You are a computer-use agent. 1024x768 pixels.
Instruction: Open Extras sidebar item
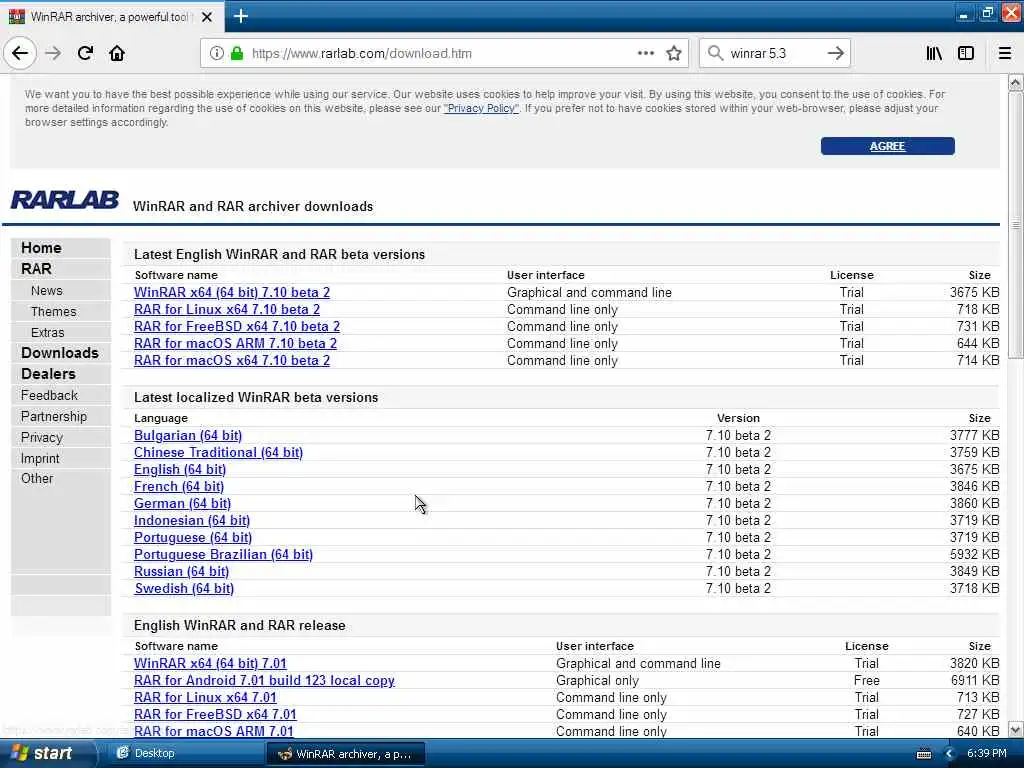pyautogui.click(x=48, y=332)
